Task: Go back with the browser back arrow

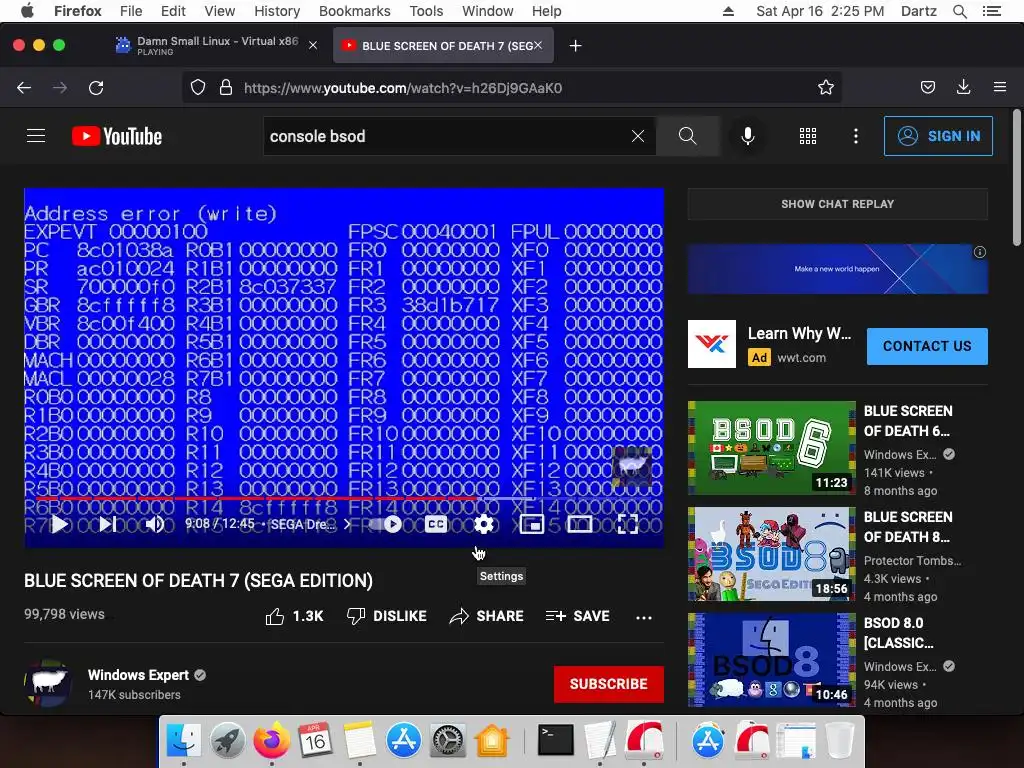Action: pyautogui.click(x=24, y=88)
